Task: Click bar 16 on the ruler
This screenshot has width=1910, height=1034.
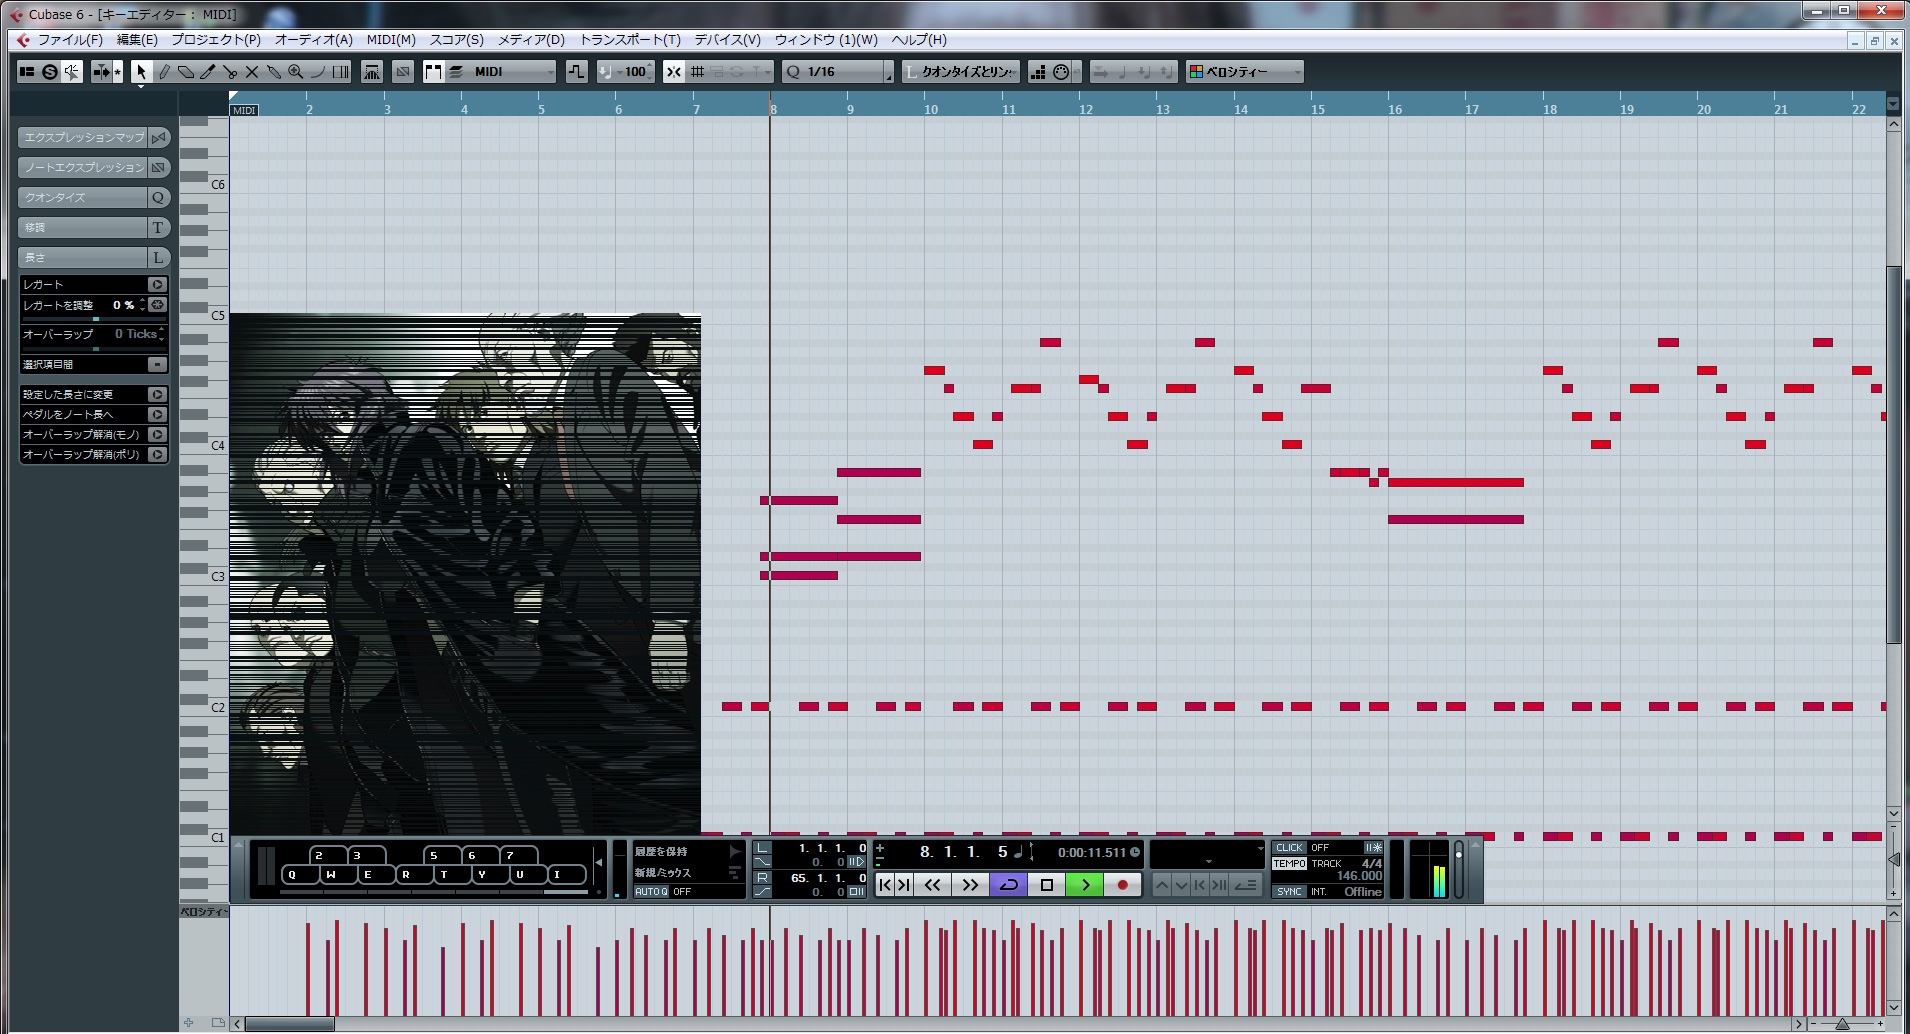Action: [1395, 110]
